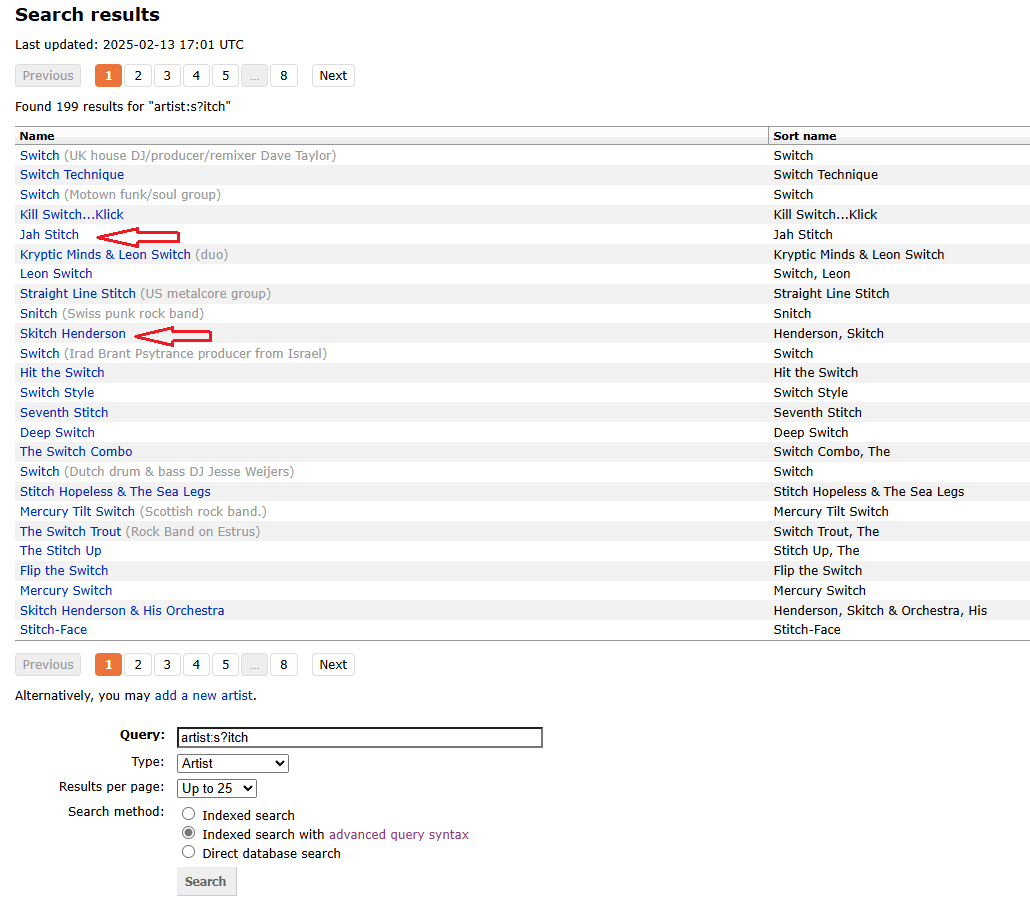1030x903 pixels.
Task: Click the Search results heading
Action: coord(87,14)
